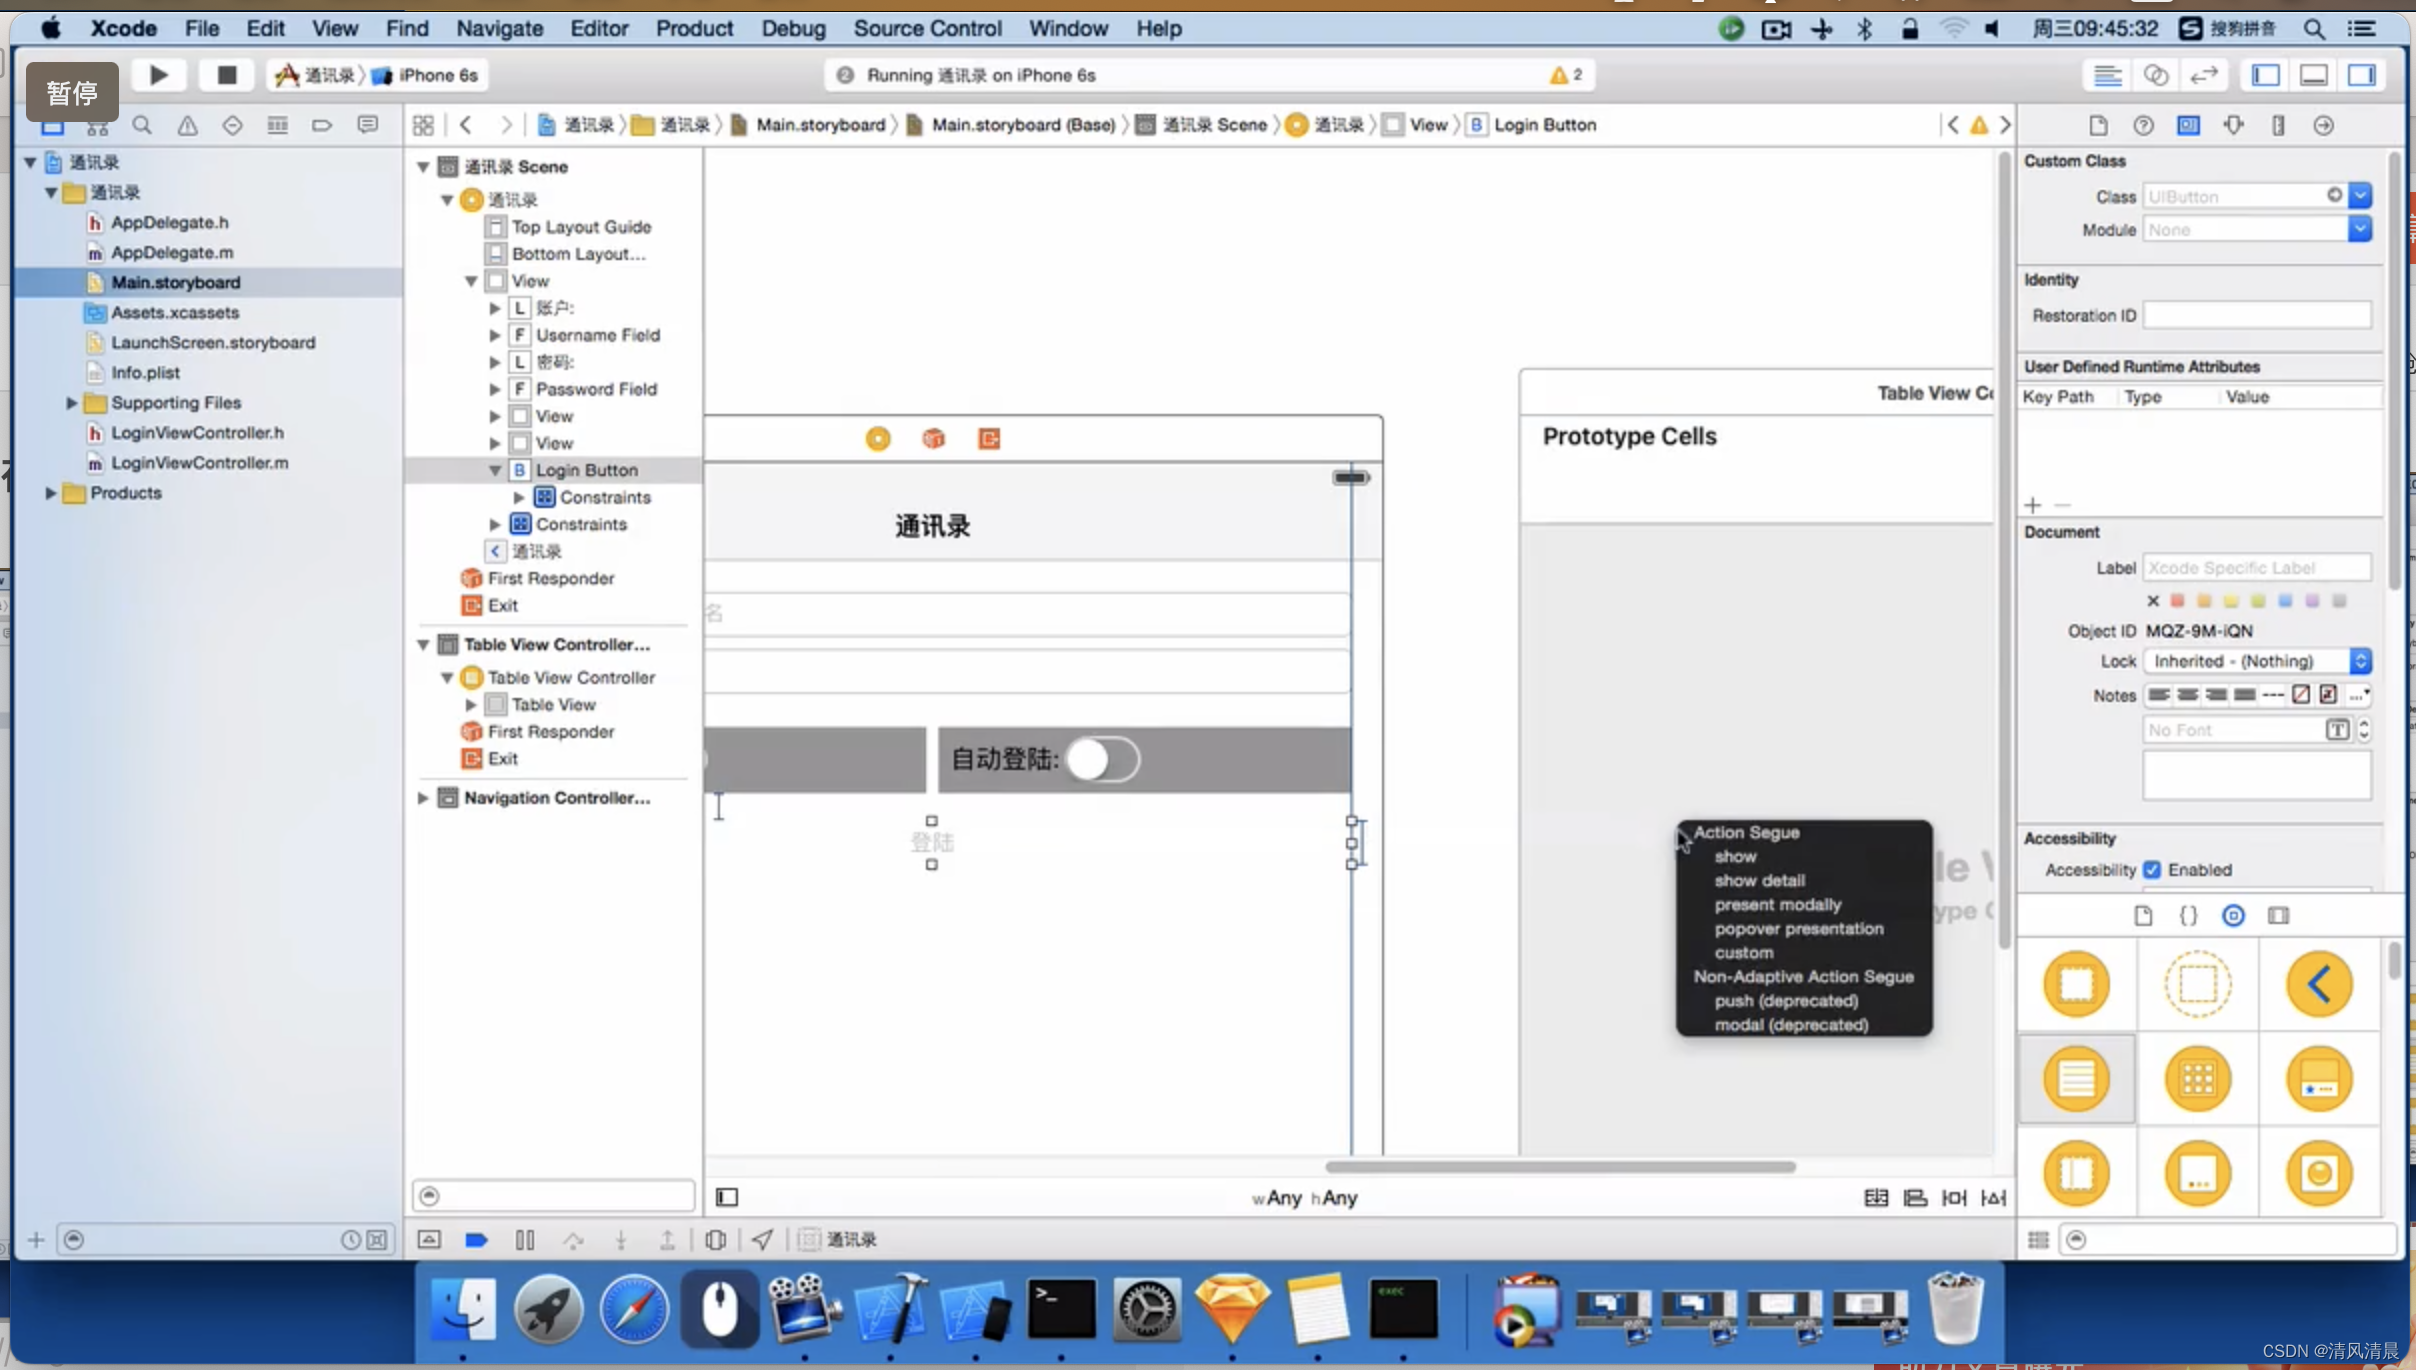Toggle the 自动登陆 switch off
Screen dimensions: 2416x1370
(x=1103, y=760)
